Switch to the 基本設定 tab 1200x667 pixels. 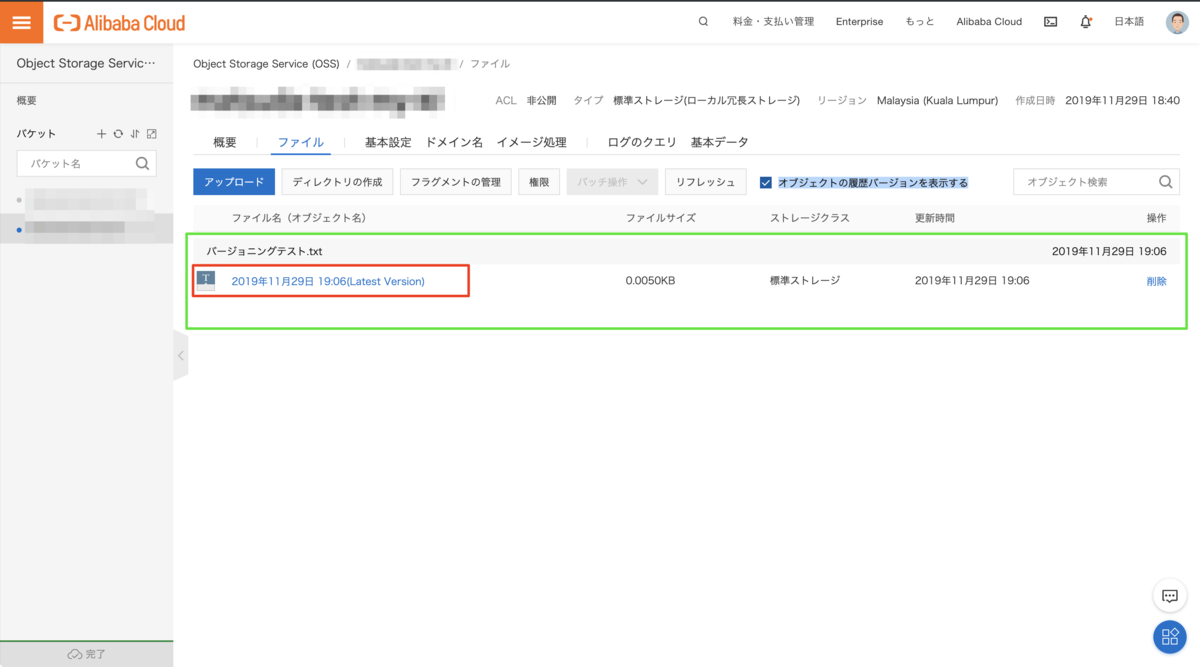(x=388, y=142)
